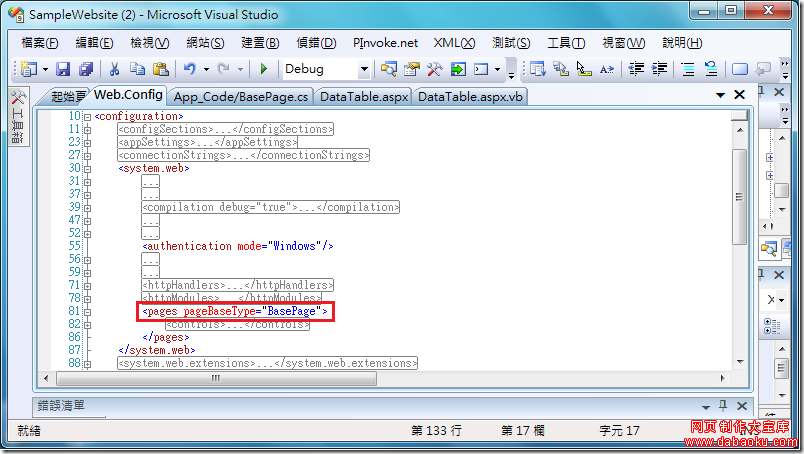Click the pages pageBaseType="BasePage" line
The width and height of the screenshot is (804, 454).
coord(235,311)
